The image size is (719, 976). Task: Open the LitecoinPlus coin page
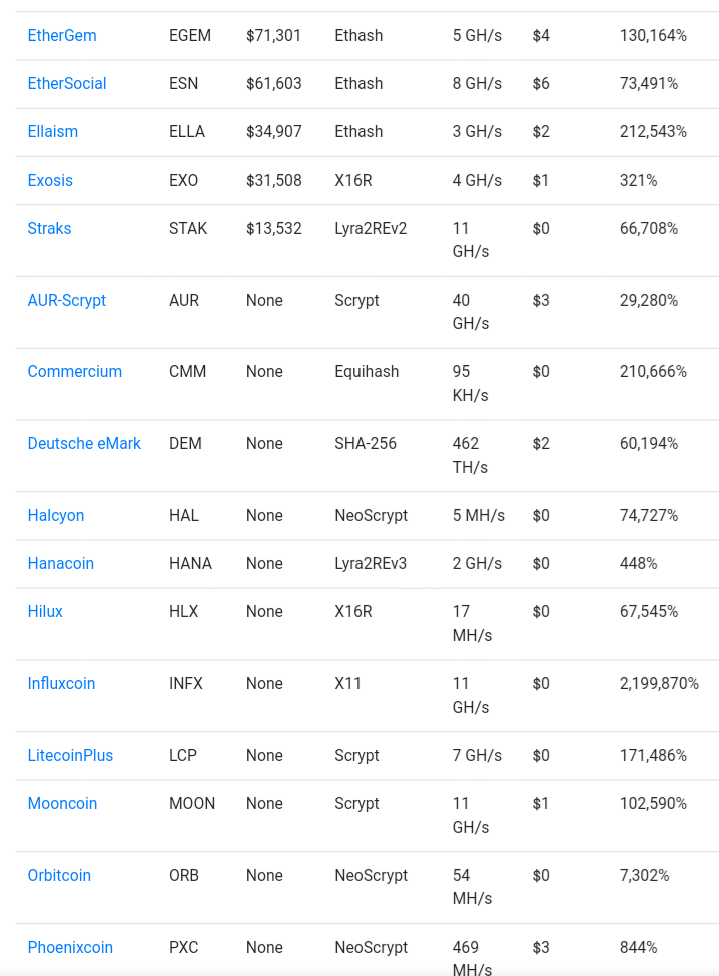click(x=70, y=755)
